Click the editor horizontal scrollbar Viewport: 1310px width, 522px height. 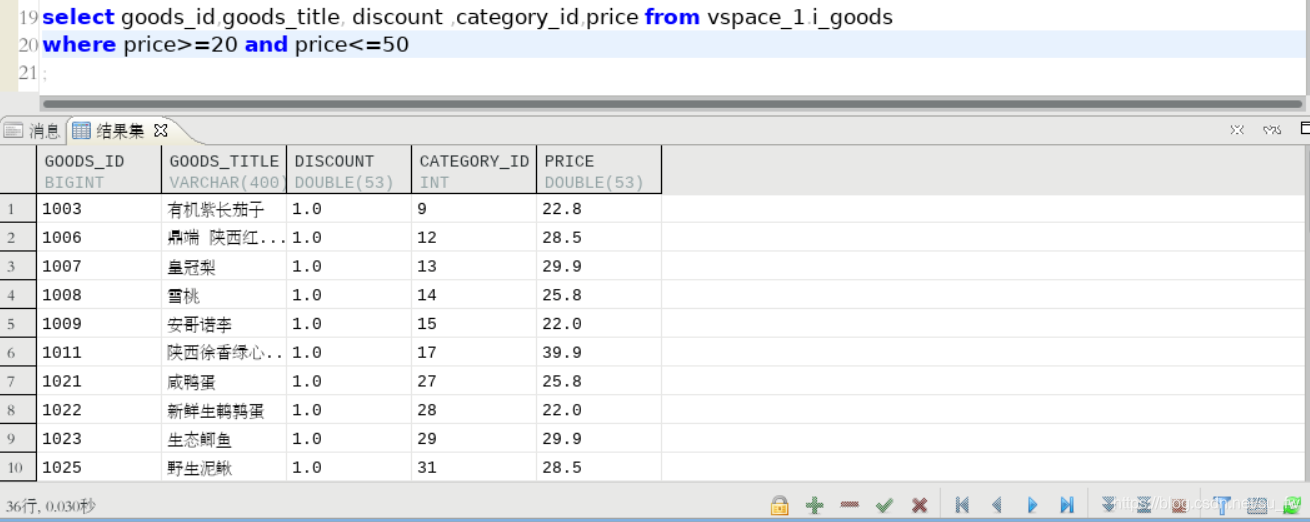coord(672,103)
